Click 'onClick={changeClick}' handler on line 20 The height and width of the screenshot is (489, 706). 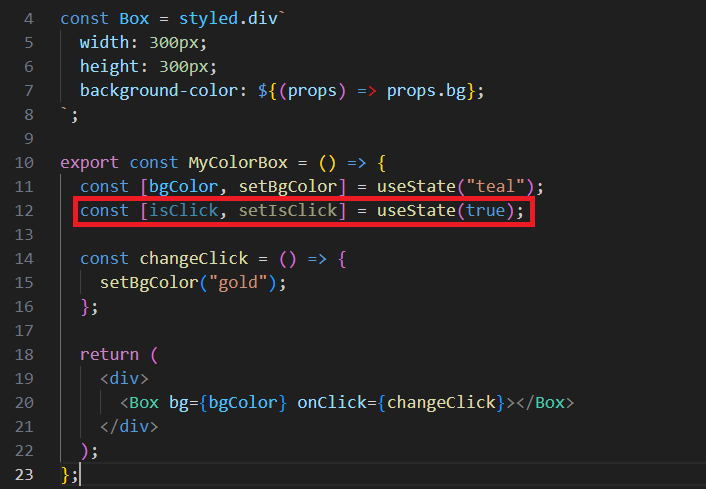401,403
